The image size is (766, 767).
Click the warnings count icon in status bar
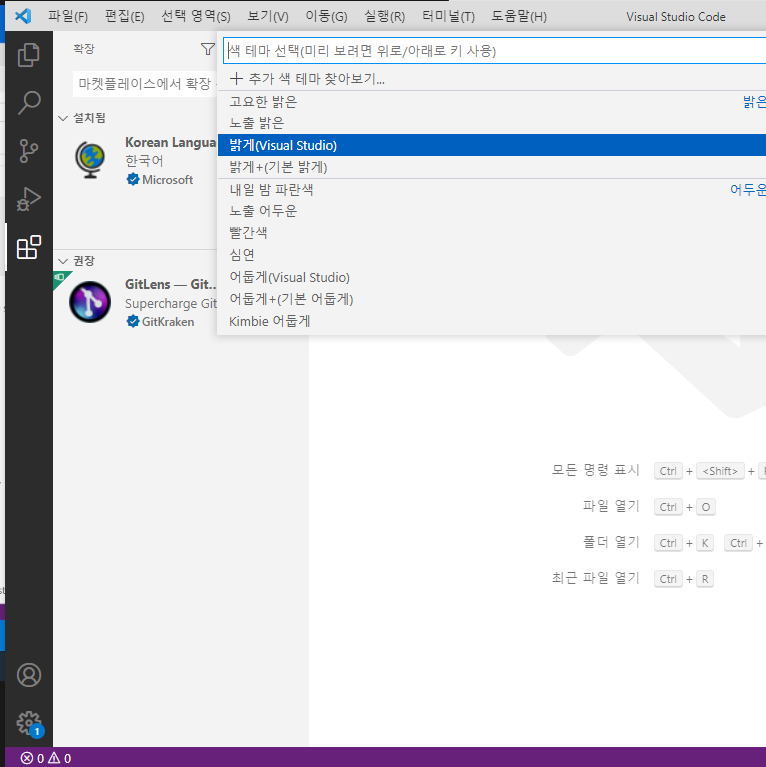click(x=54, y=758)
